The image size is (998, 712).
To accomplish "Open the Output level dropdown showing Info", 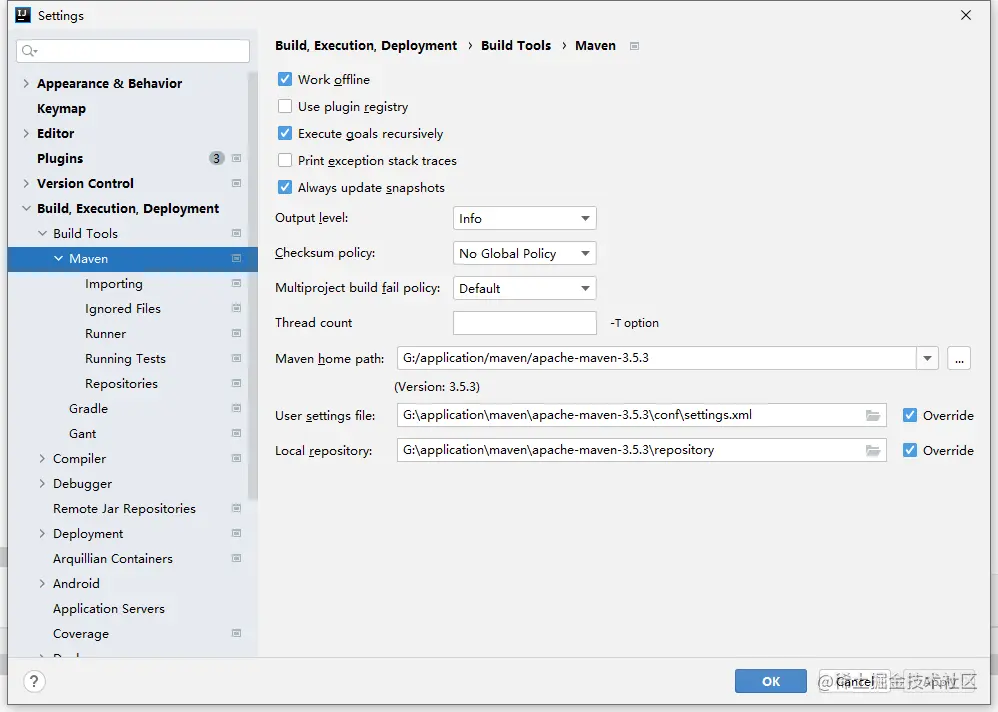I will 524,218.
